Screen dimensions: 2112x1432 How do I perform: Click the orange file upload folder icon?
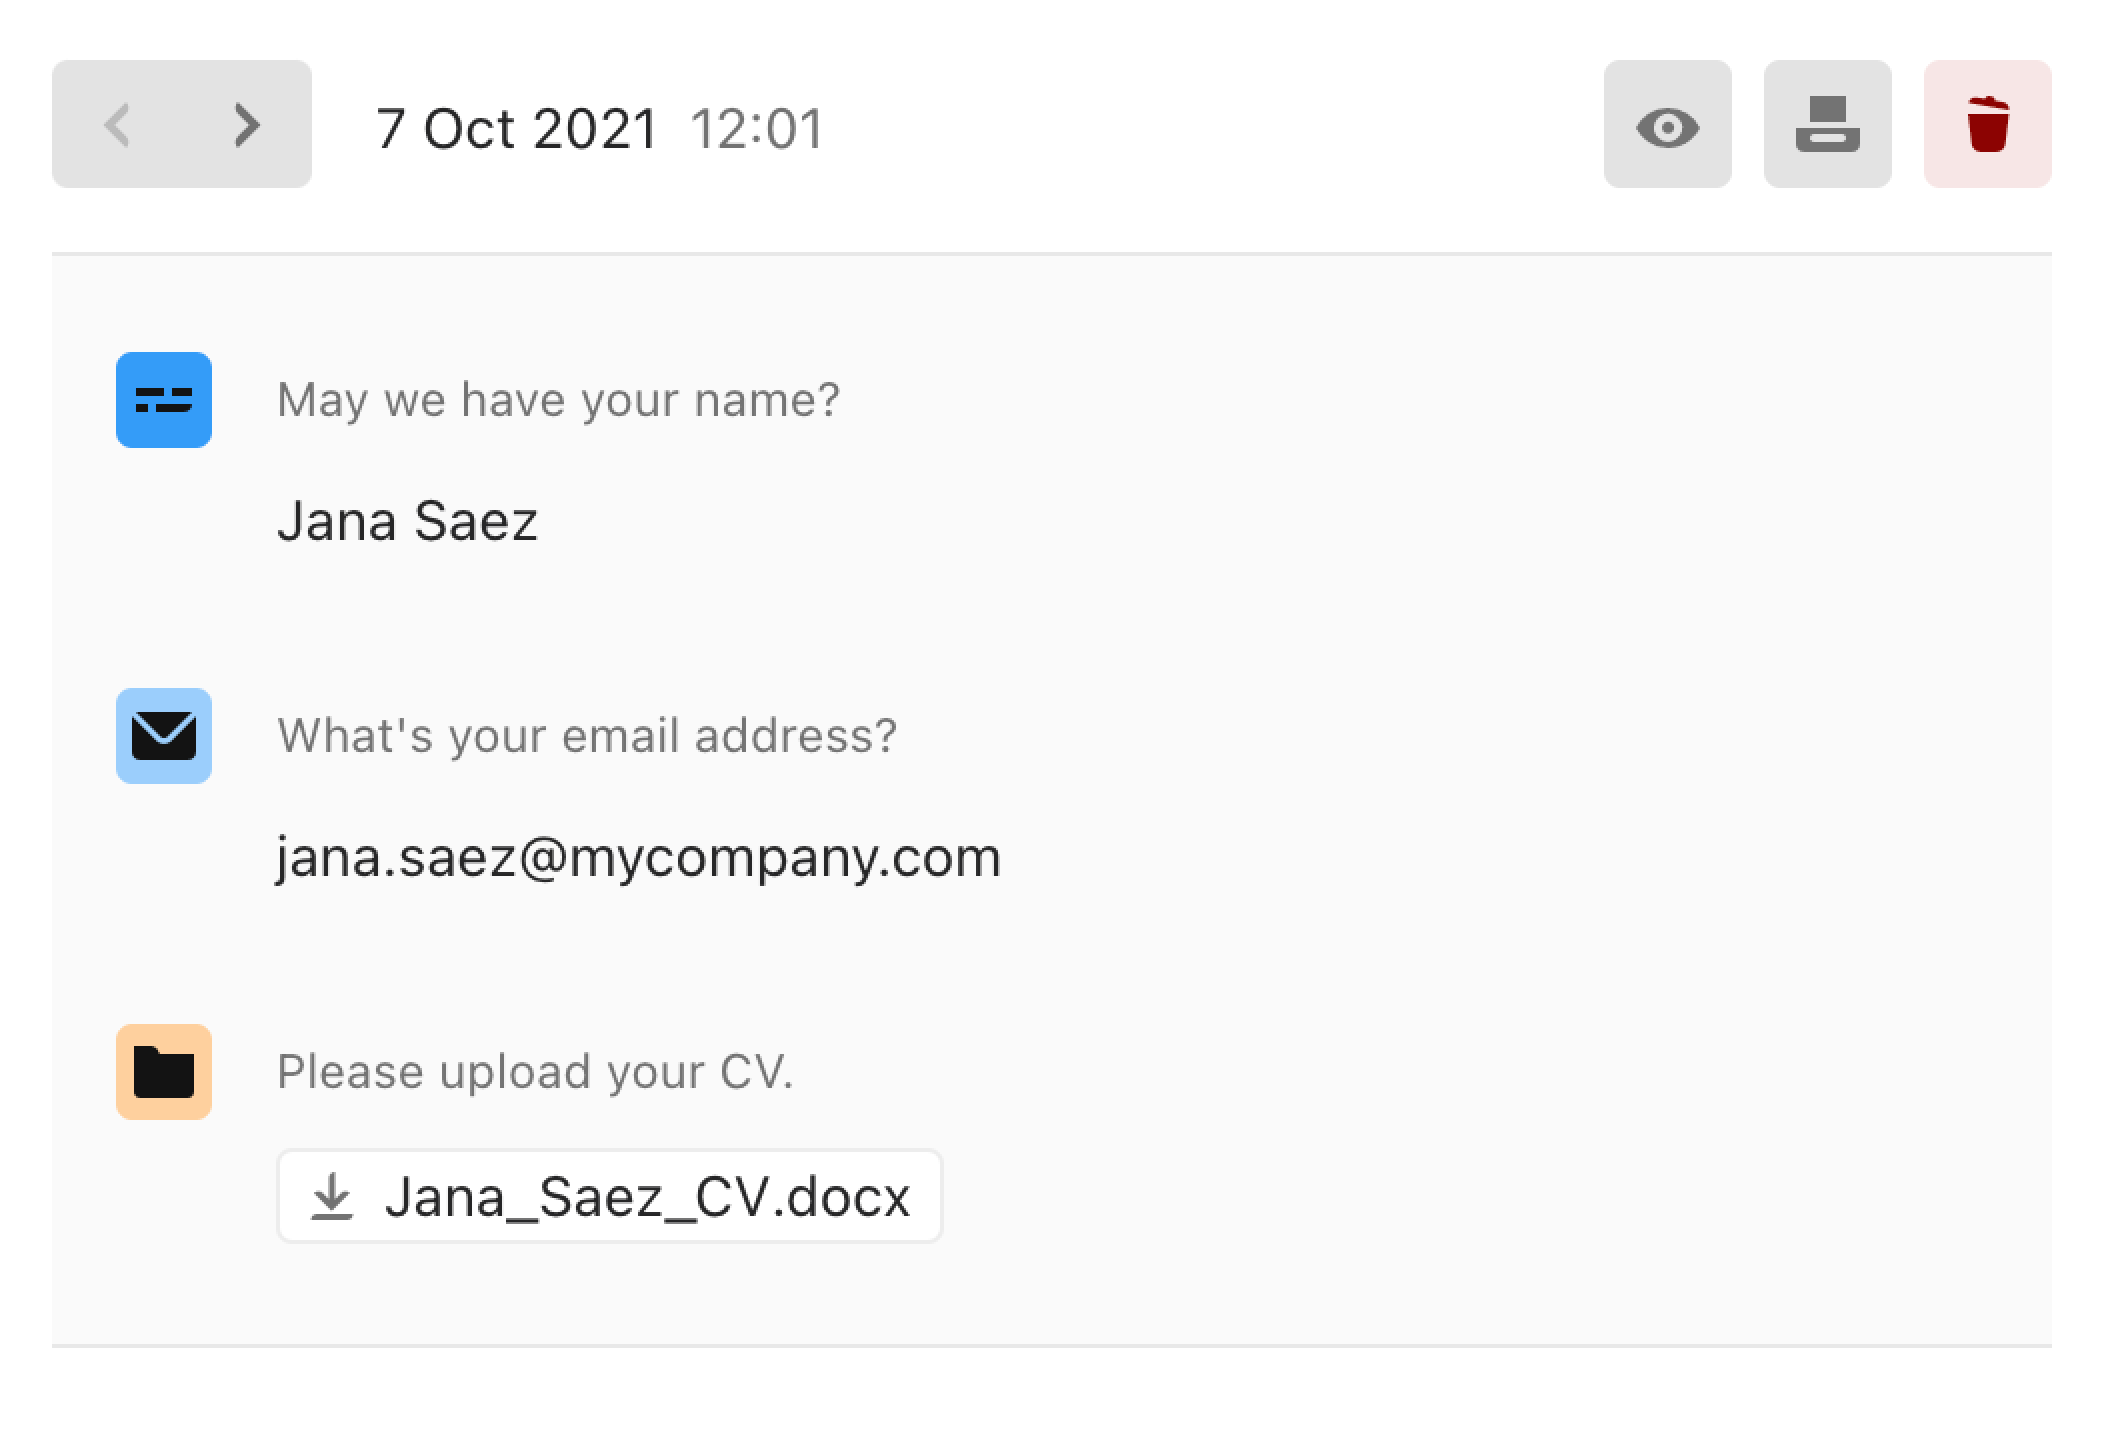164,1072
